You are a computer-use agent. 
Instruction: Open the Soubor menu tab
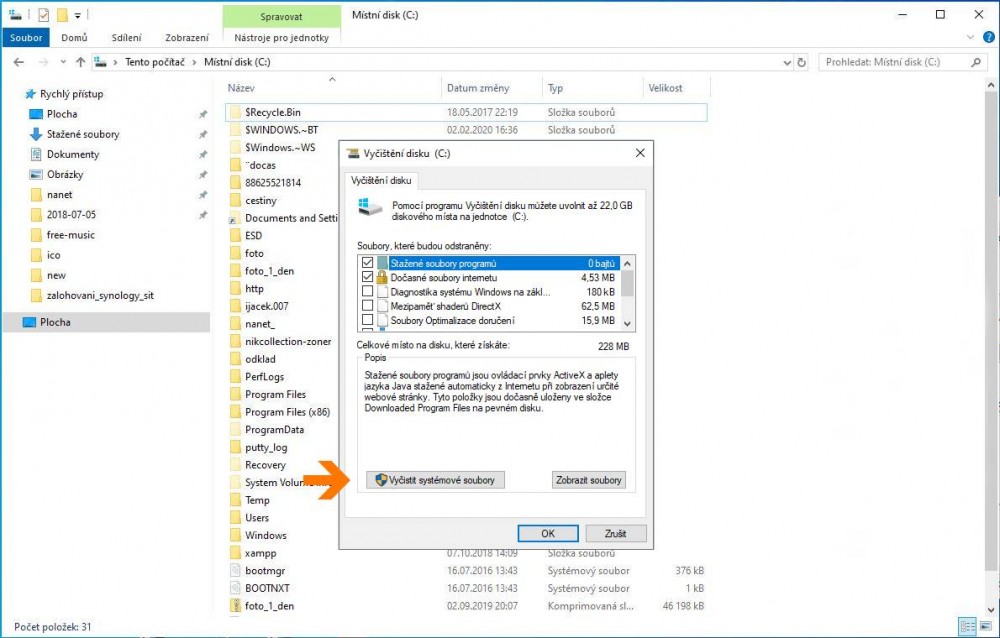tap(25, 38)
